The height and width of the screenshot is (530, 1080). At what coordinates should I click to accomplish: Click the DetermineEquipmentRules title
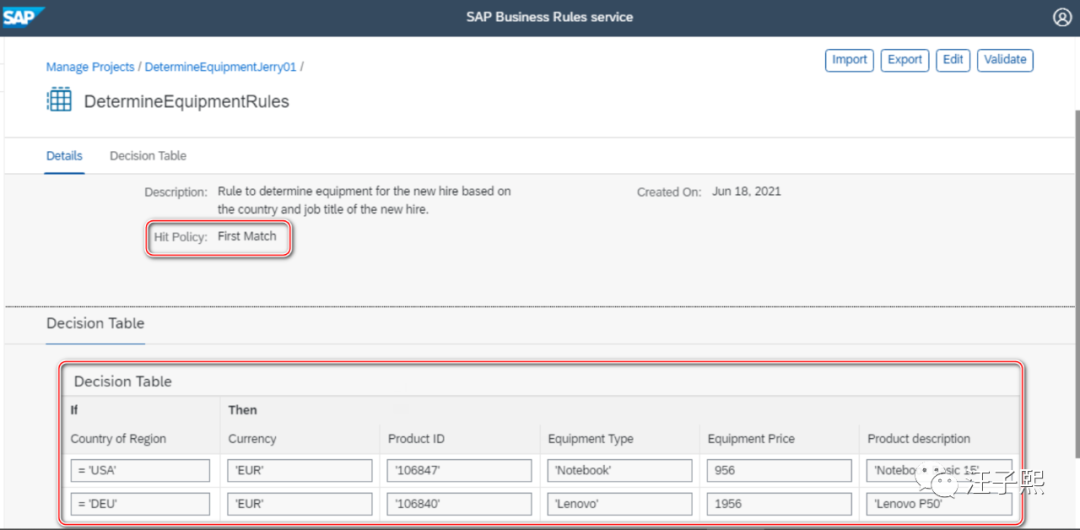tap(187, 101)
